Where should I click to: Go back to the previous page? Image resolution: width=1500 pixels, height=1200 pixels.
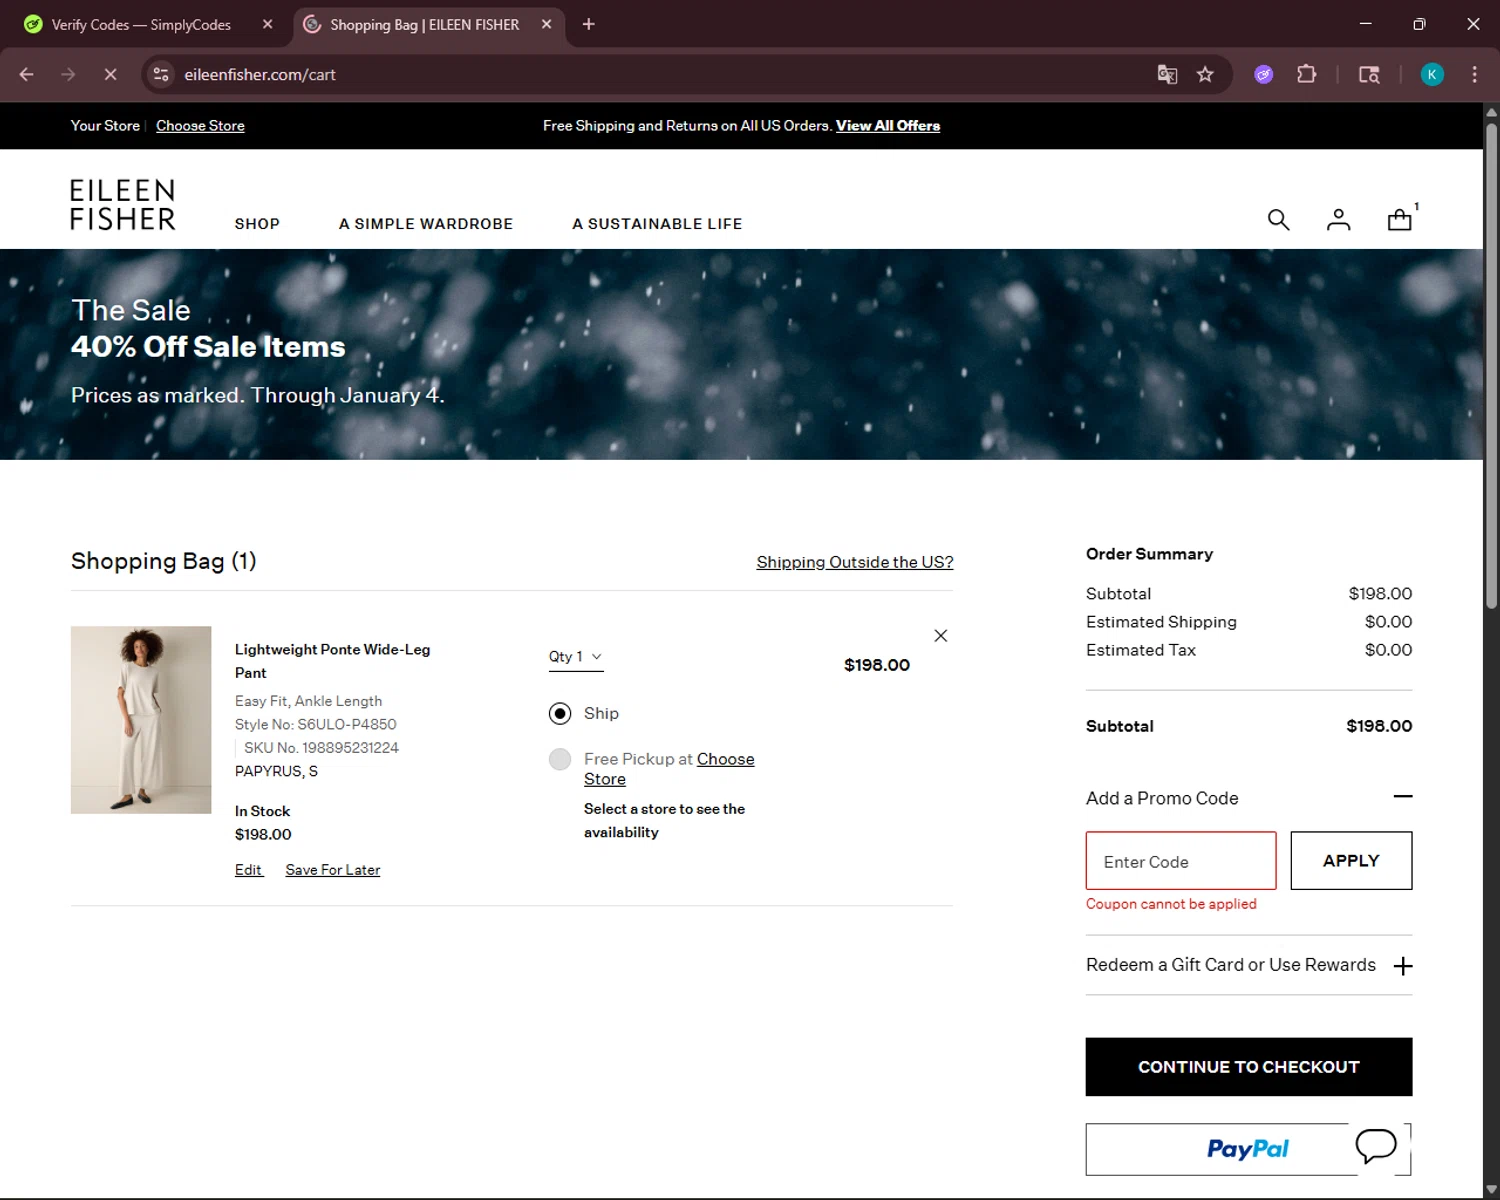tap(27, 74)
